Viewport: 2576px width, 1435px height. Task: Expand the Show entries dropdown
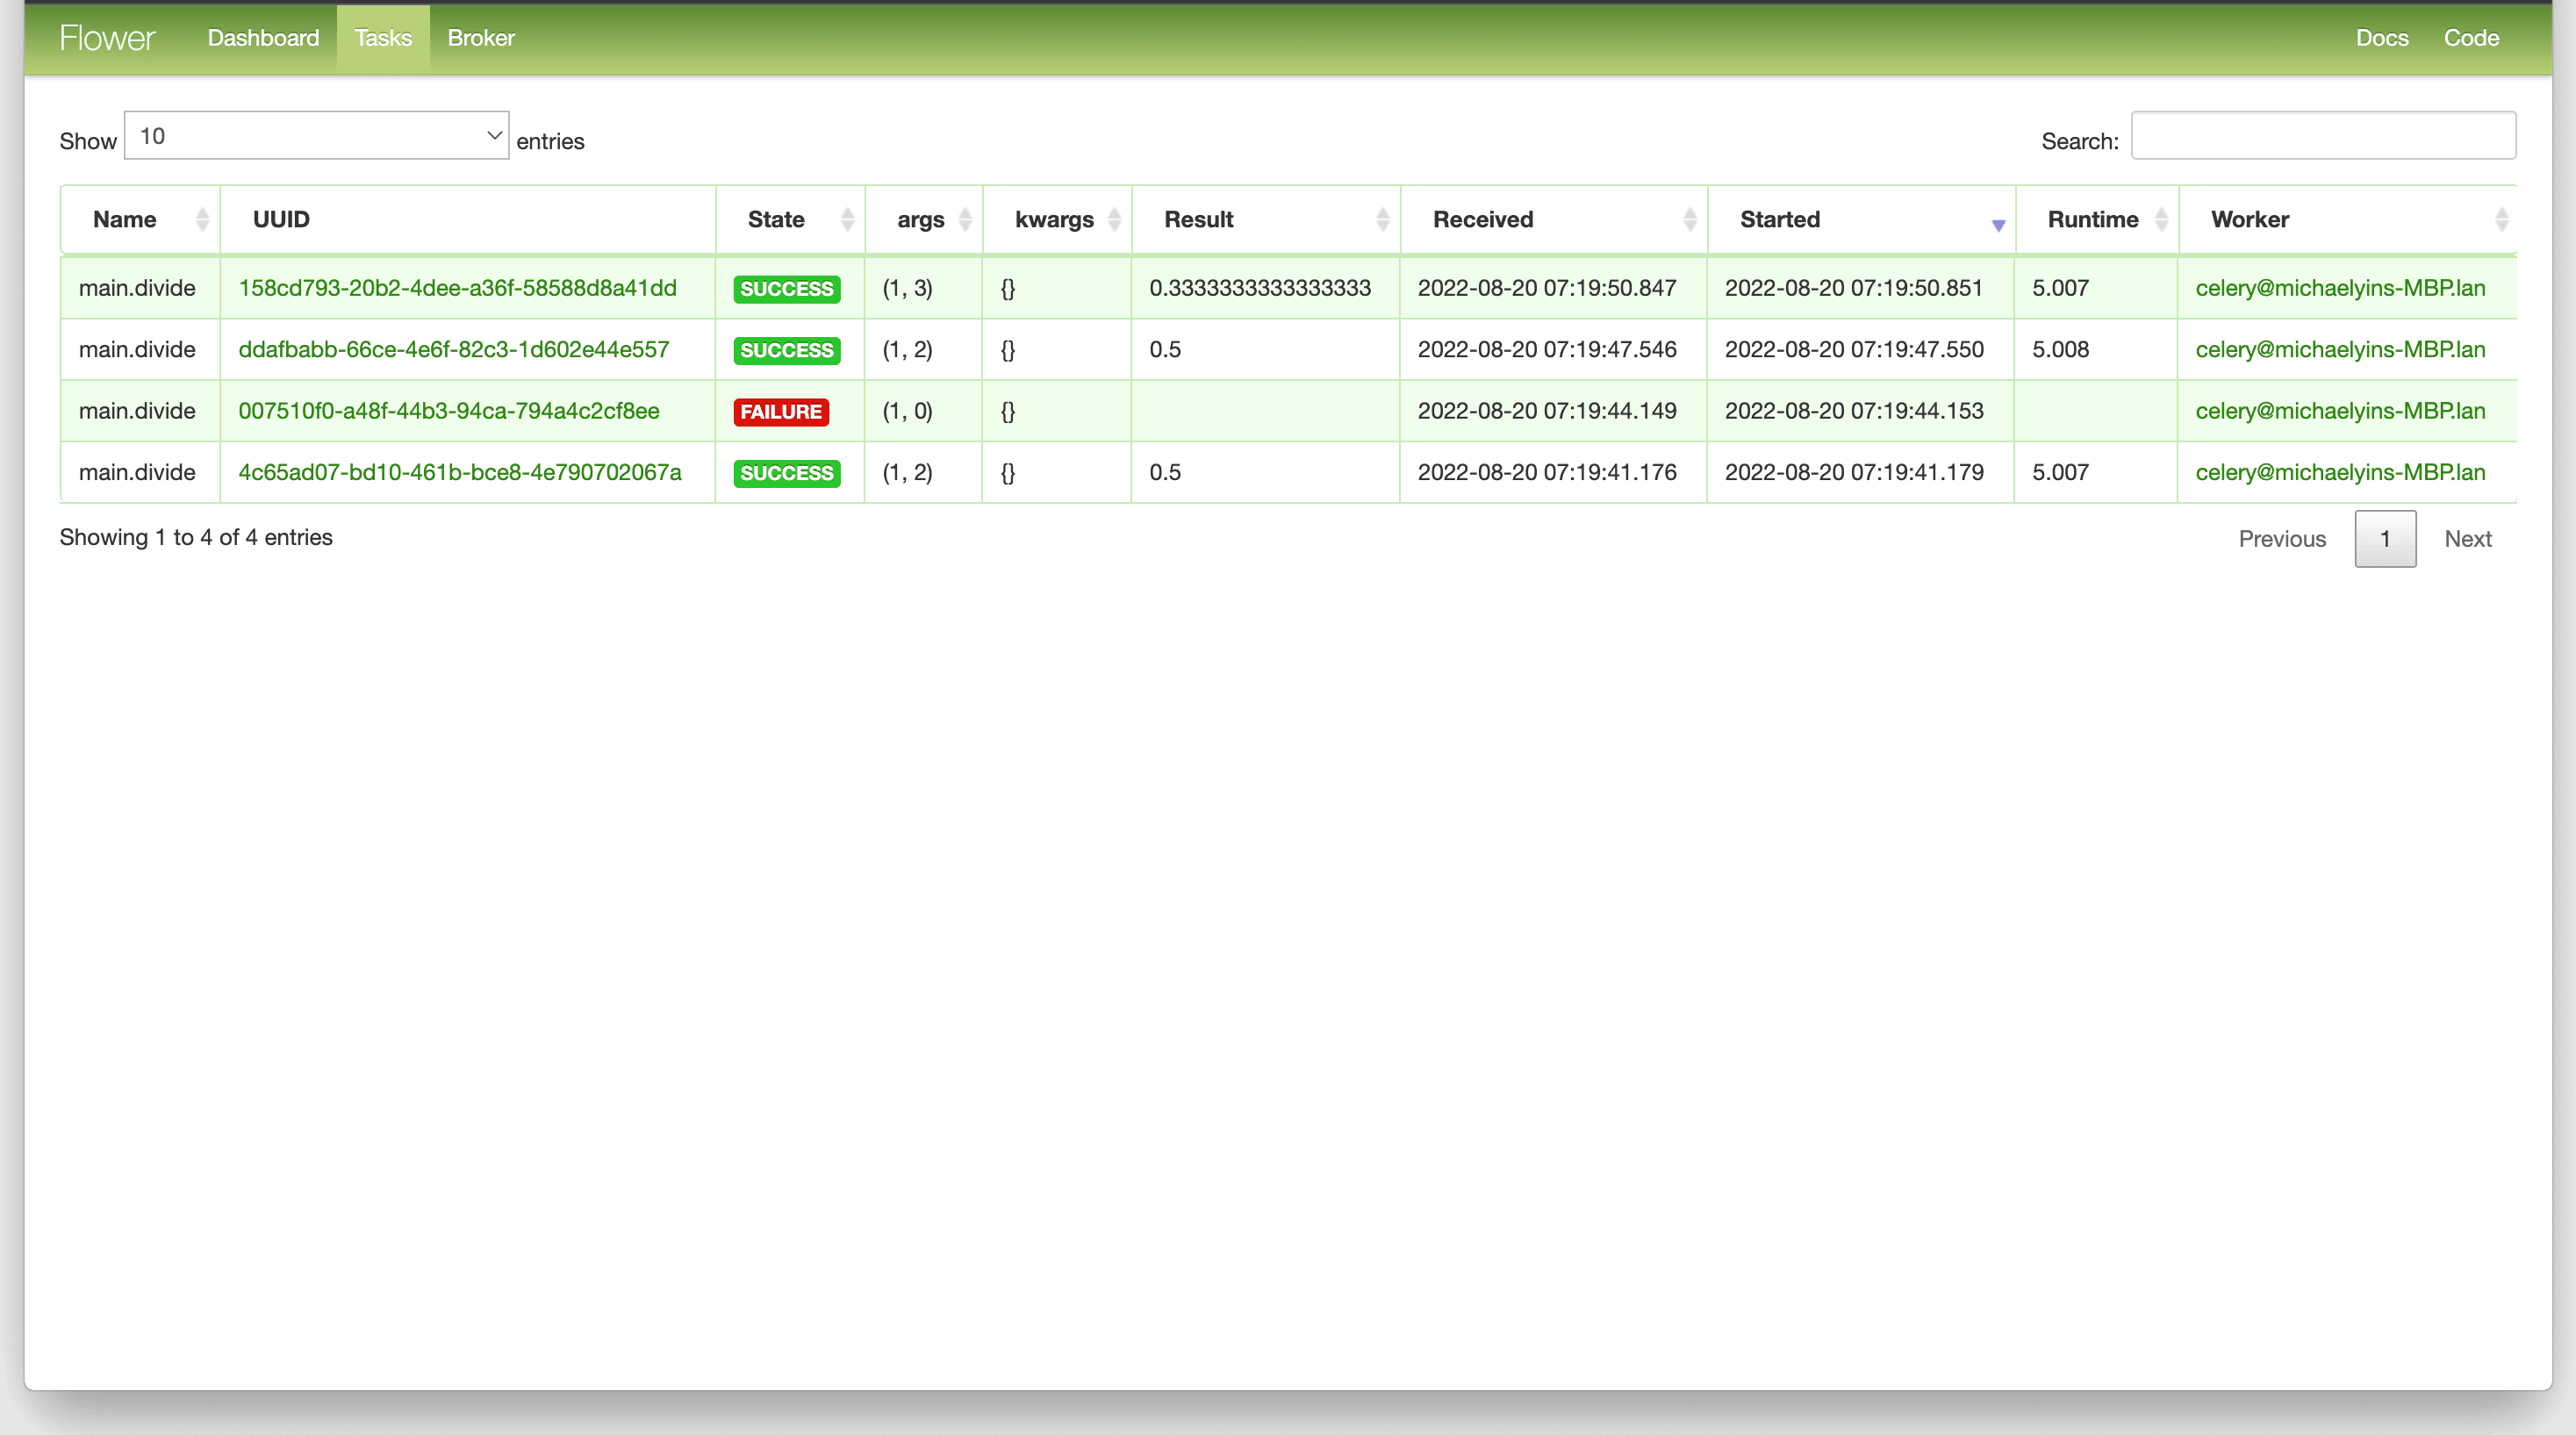316,135
